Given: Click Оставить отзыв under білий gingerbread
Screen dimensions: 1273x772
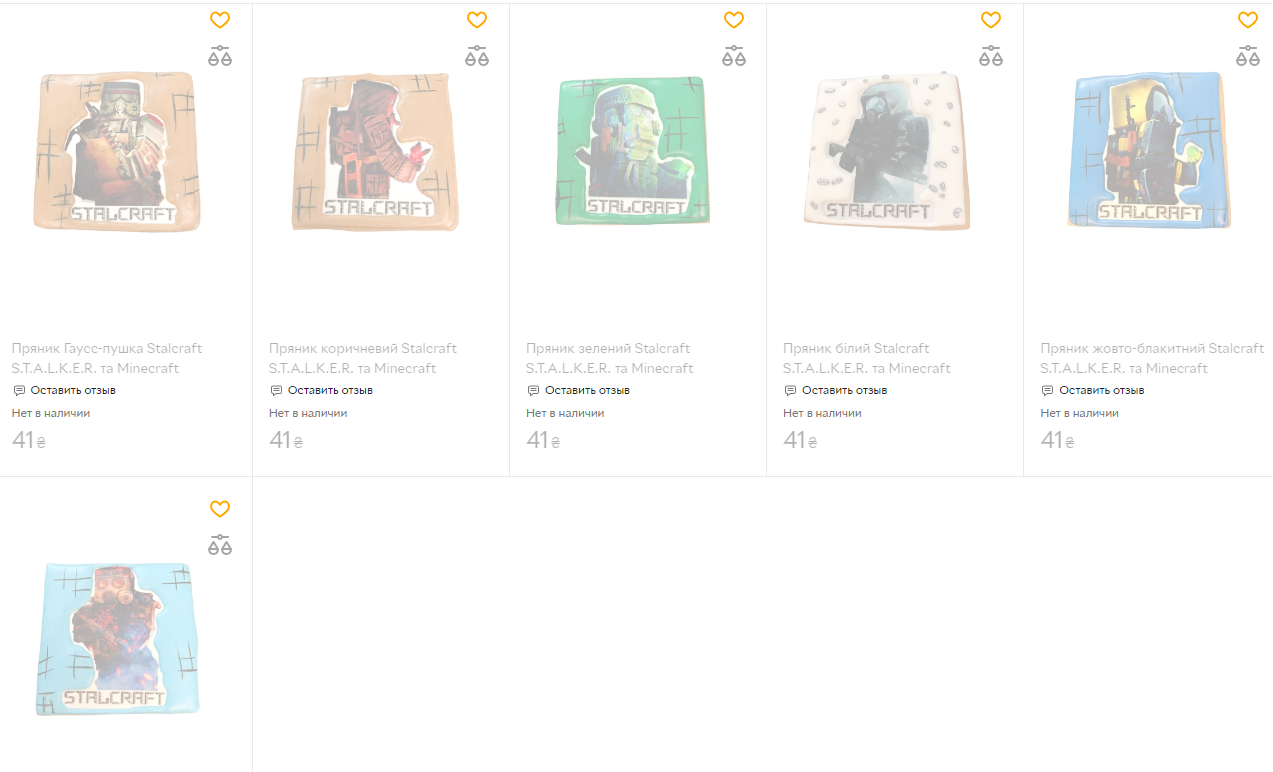Looking at the screenshot, I should coord(835,390).
